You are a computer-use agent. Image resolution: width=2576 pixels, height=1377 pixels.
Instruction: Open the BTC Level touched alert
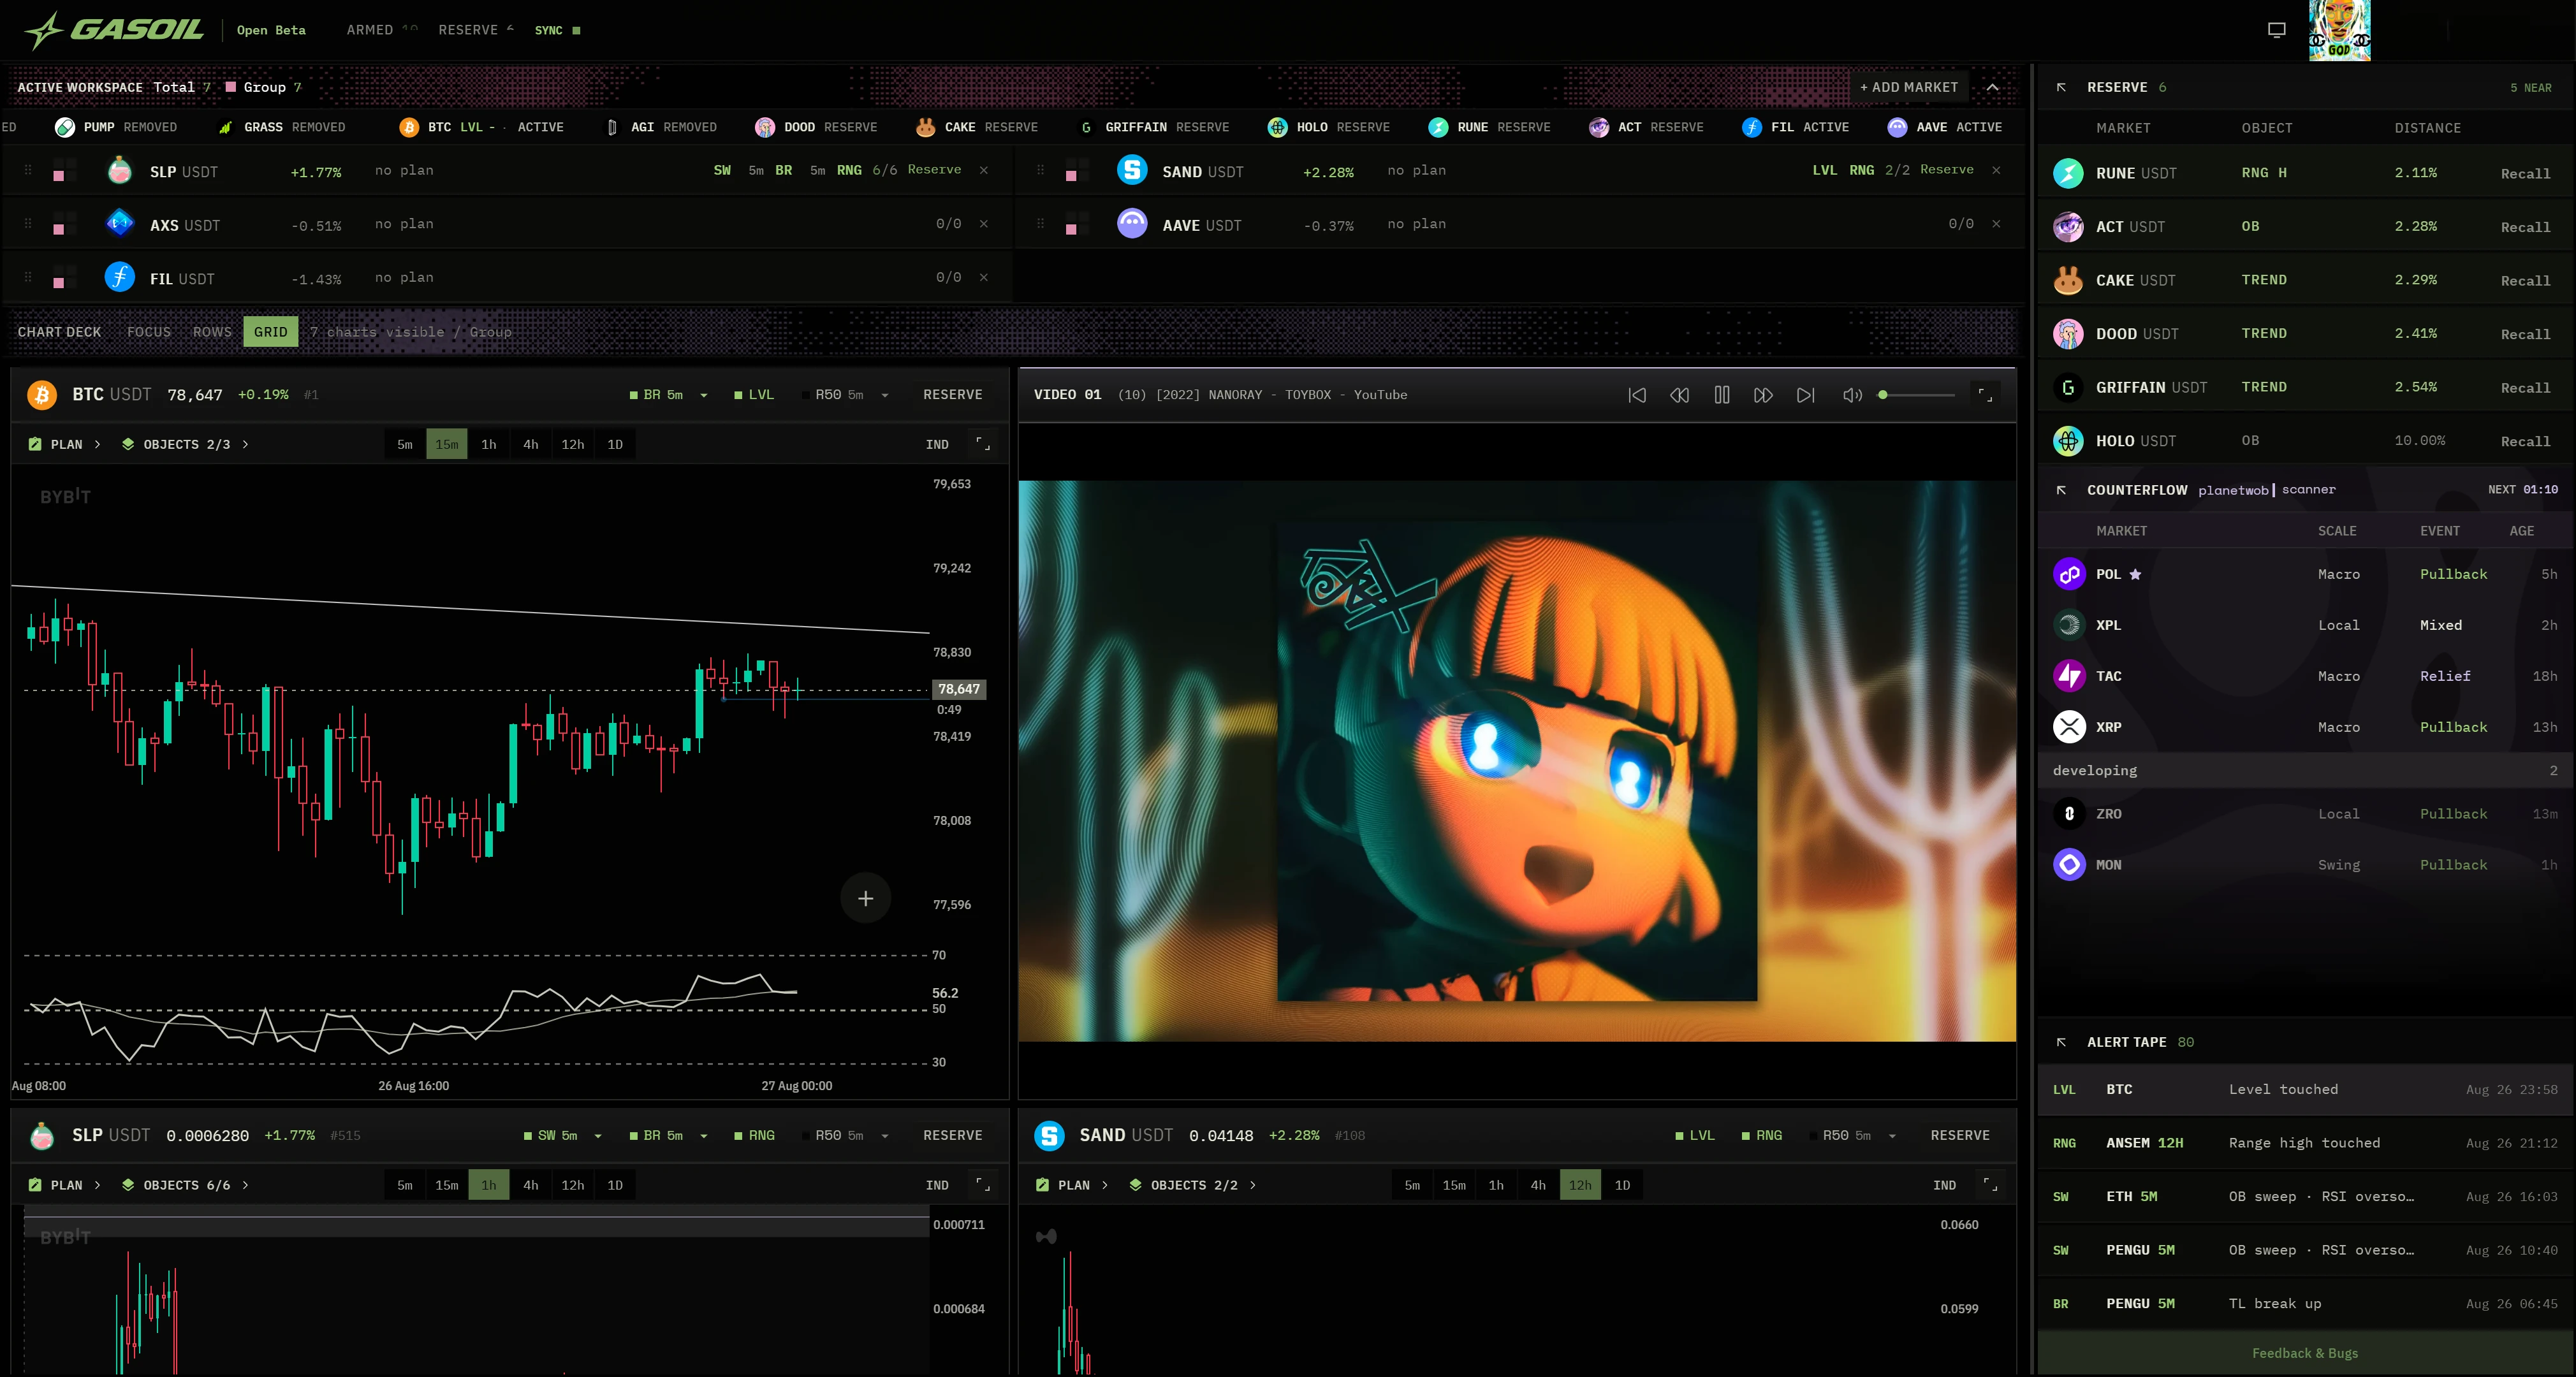point(2304,1089)
